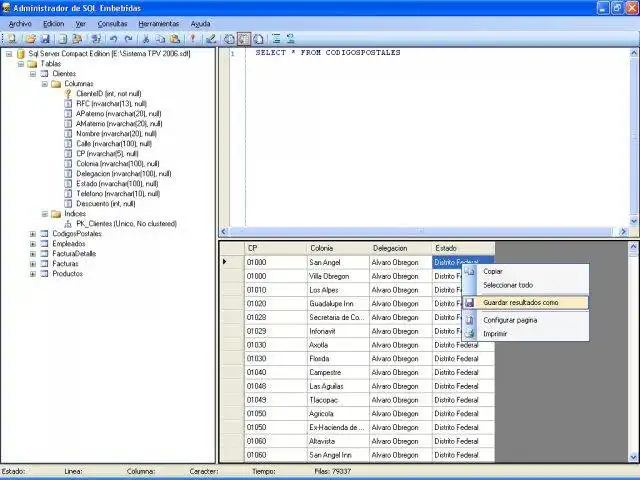Click the index icon beside PK_Clientes
Viewport: 640px width, 480px height.
pyautogui.click(x=68, y=224)
